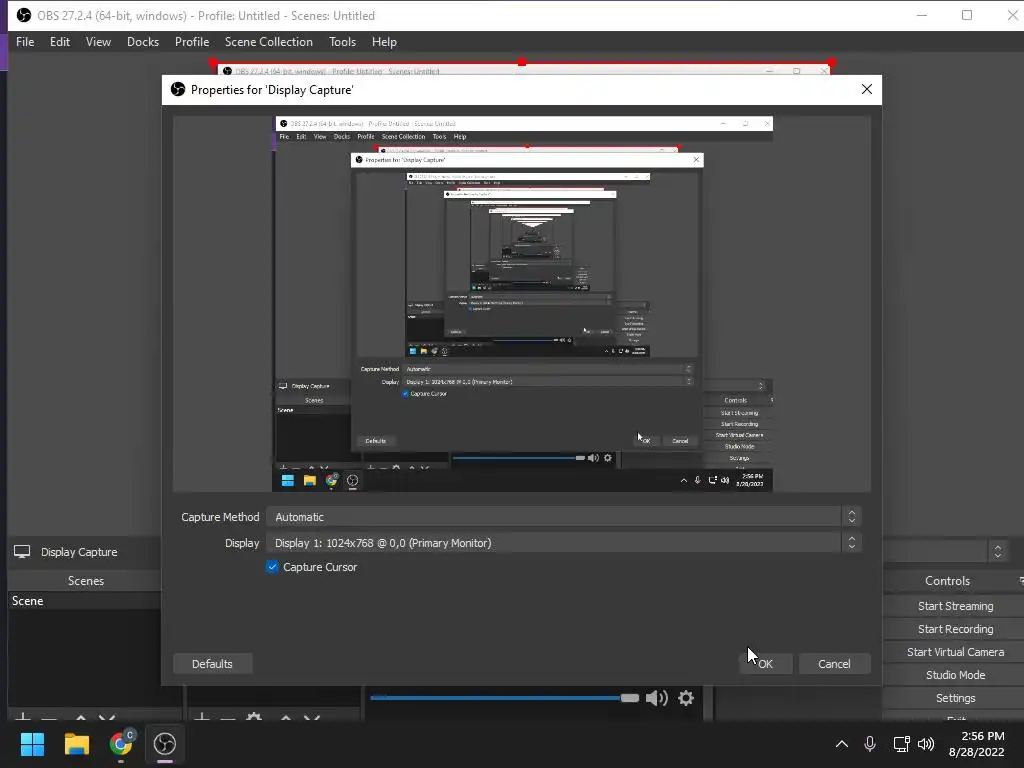The width and height of the screenshot is (1024, 768).
Task: Open OBS Settings from Controls panel
Action: [955, 698]
